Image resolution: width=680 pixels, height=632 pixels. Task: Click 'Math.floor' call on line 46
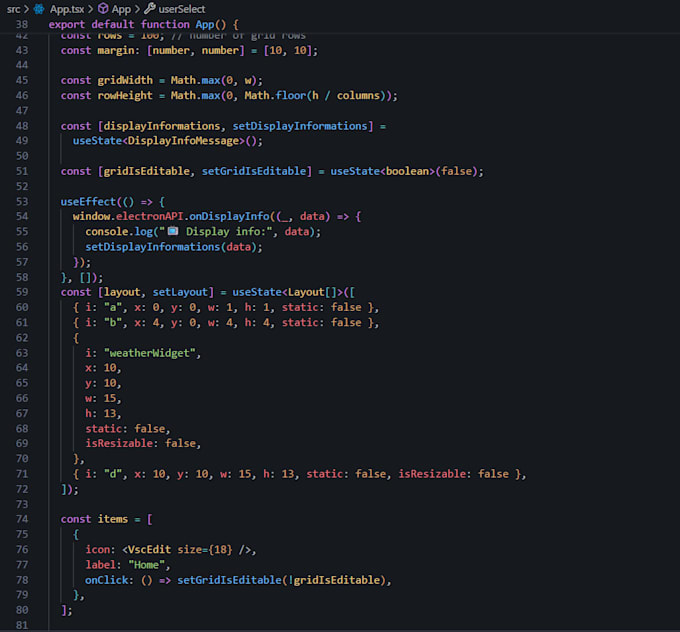[x=275, y=96]
